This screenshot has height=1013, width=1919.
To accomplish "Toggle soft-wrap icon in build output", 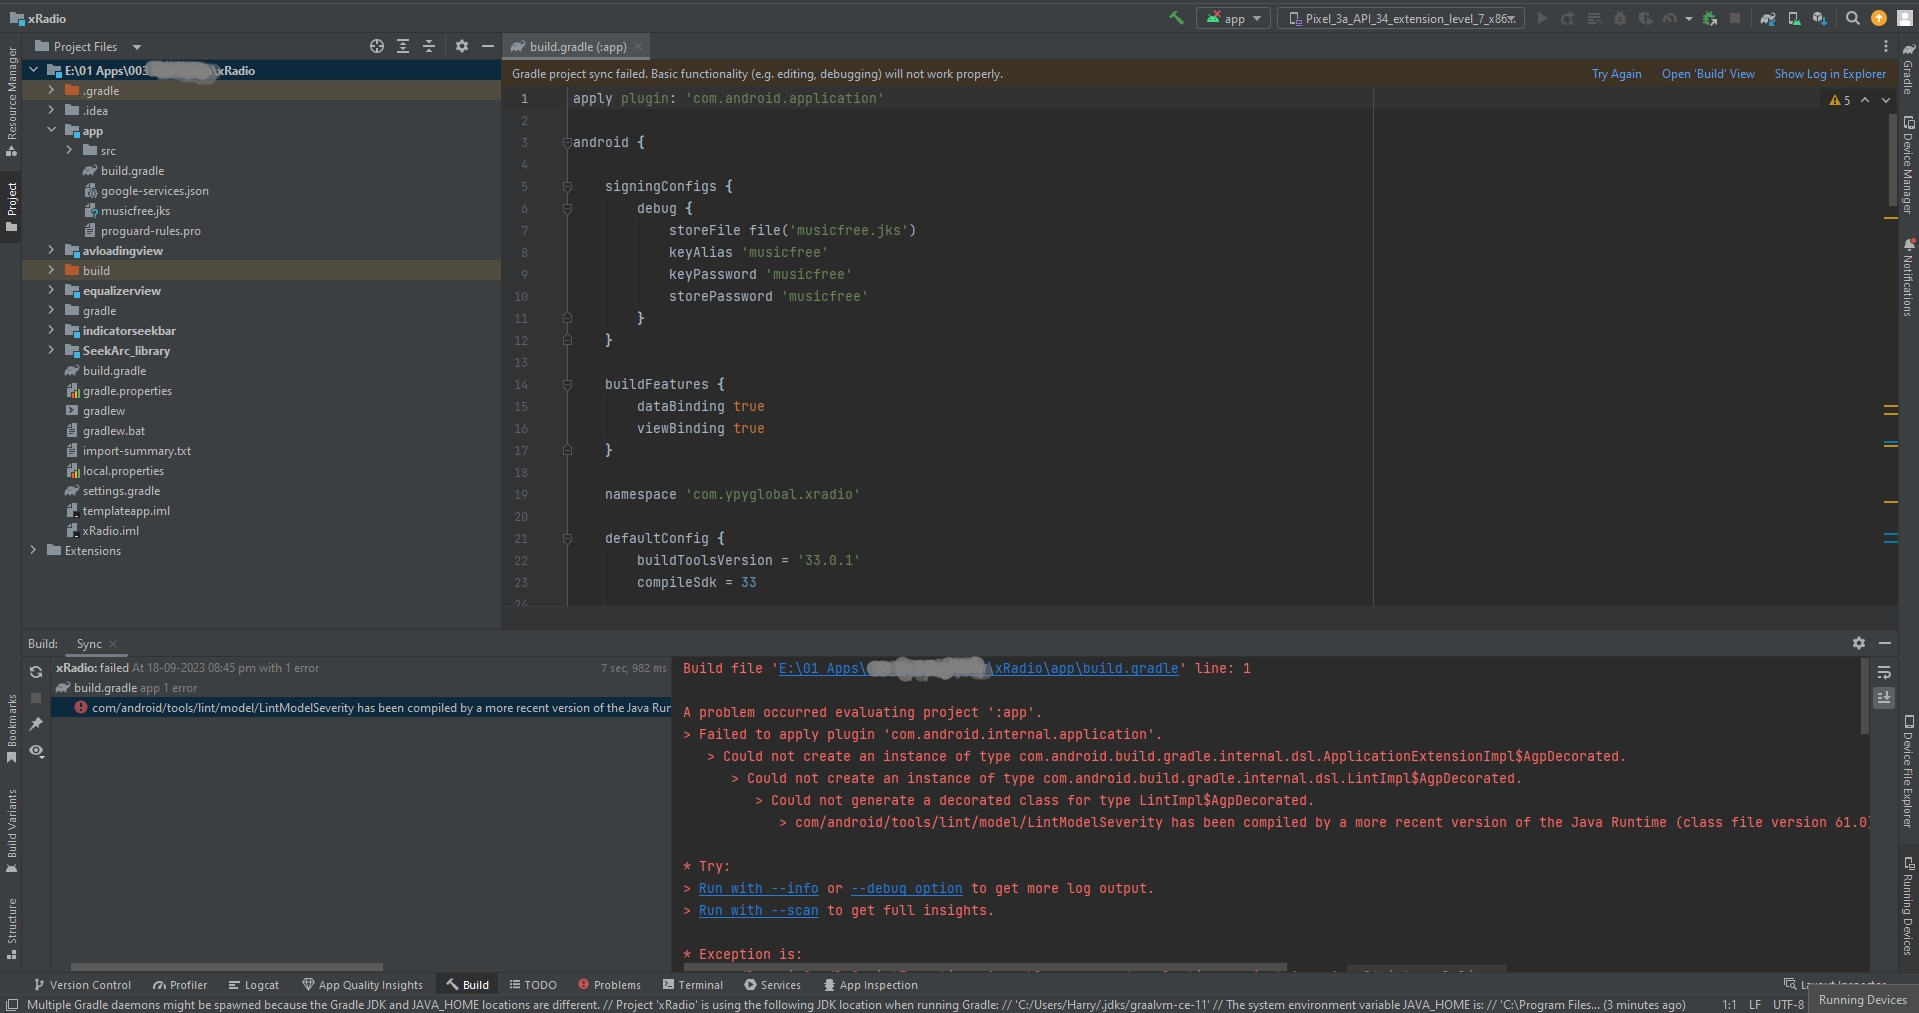I will [1884, 672].
